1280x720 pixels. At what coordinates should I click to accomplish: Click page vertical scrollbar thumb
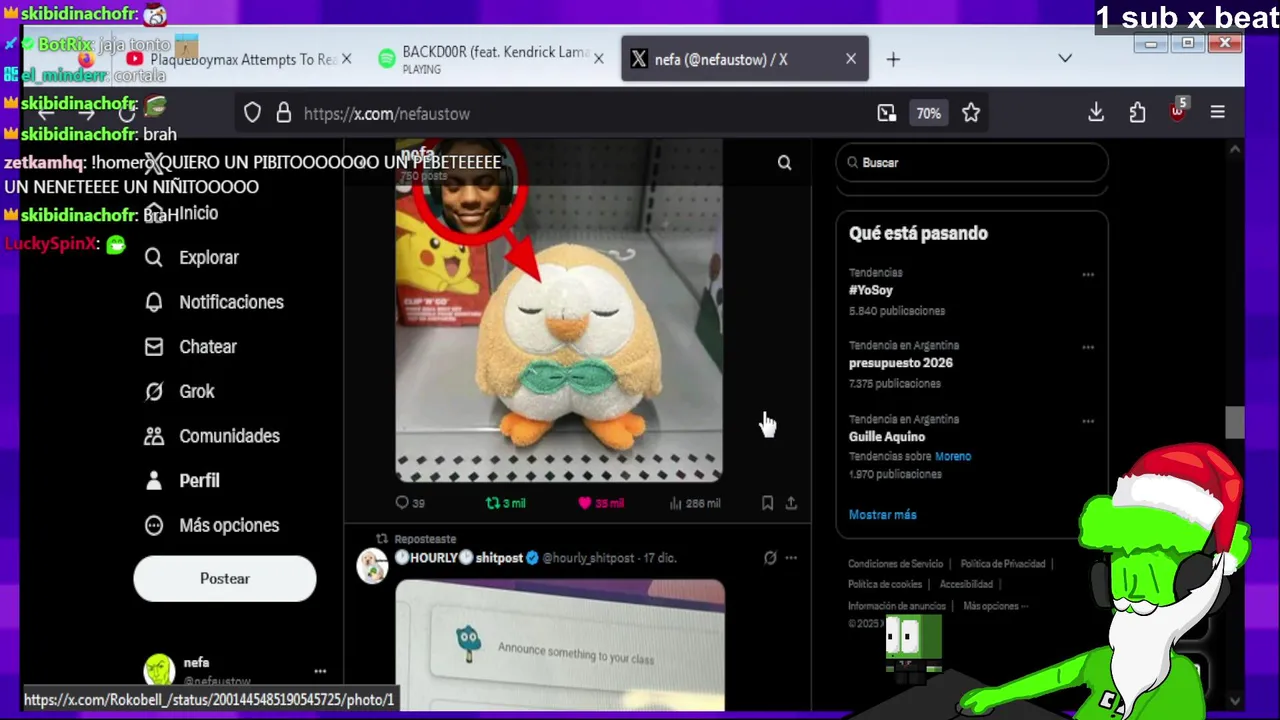(1235, 423)
